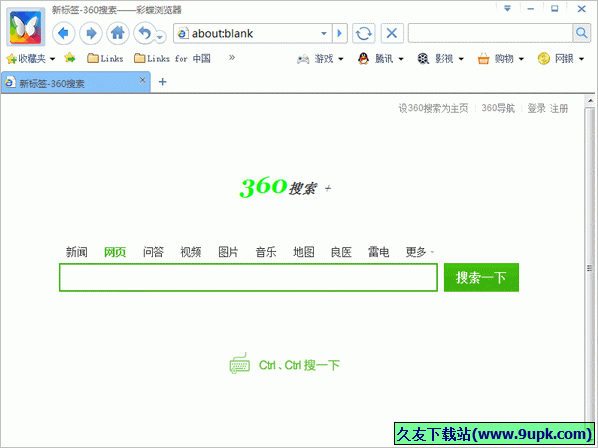Click the butterfly browser logo icon
Viewport: 598px width, 448px height.
pos(26,27)
